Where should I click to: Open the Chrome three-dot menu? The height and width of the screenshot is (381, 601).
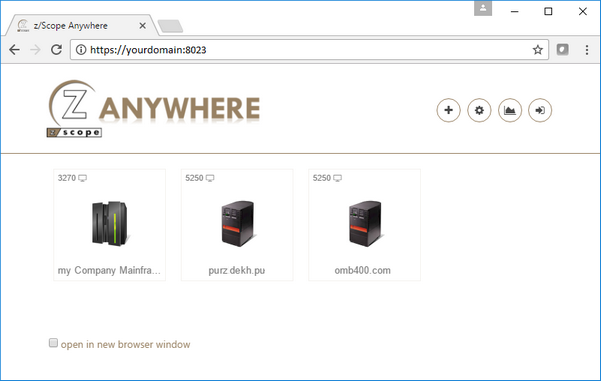pyautogui.click(x=587, y=50)
